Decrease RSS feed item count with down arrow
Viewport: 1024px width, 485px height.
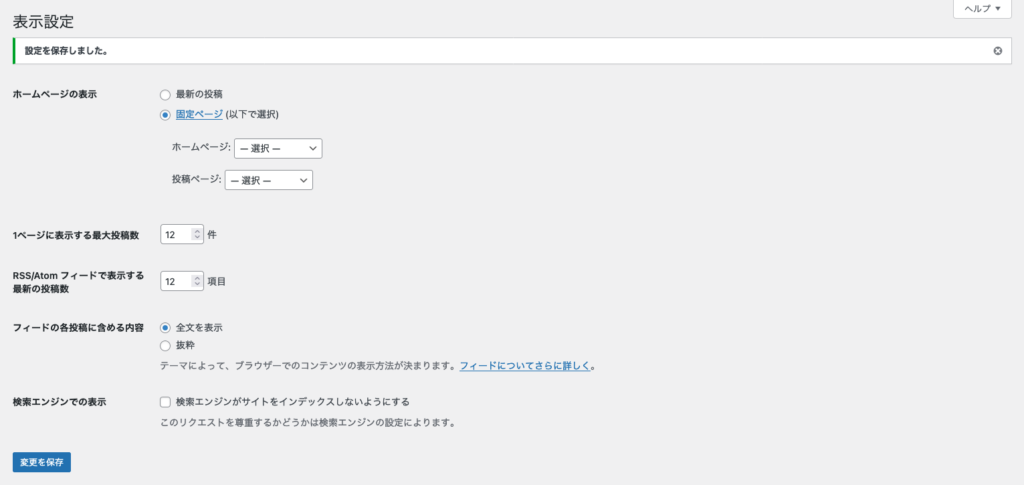197,286
